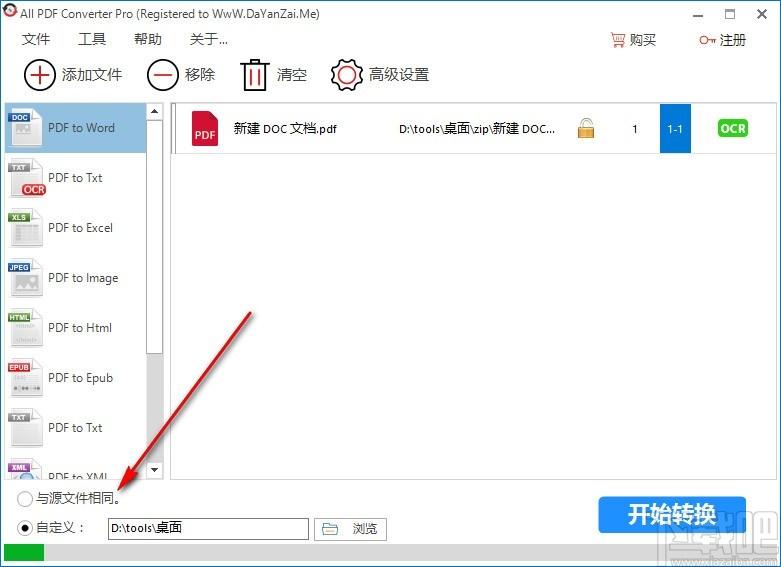781x567 pixels.
Task: Select the PDF to Html mode
Action: click(x=75, y=328)
